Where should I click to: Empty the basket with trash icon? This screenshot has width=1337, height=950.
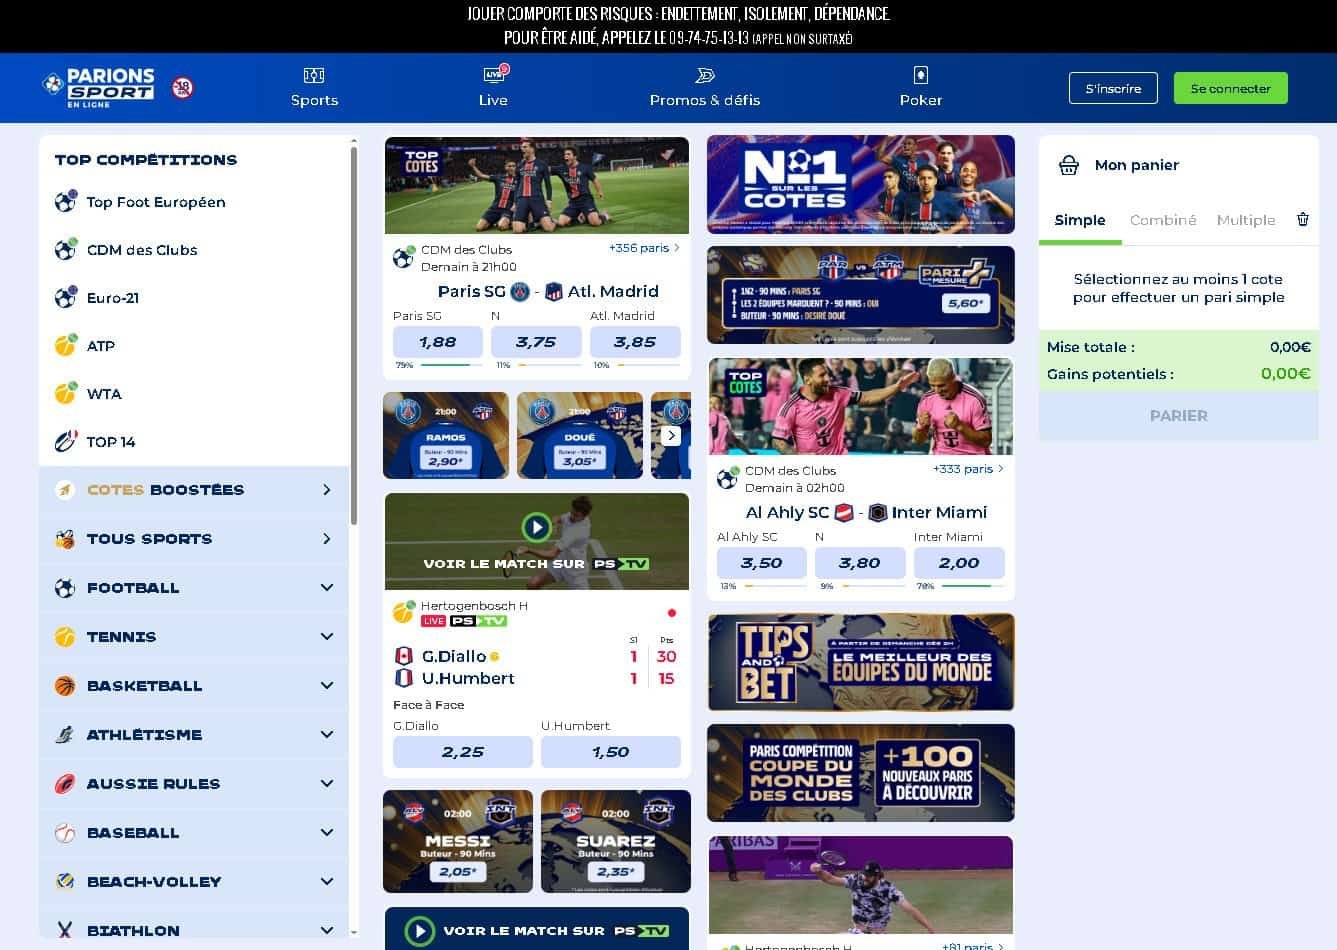click(1303, 219)
